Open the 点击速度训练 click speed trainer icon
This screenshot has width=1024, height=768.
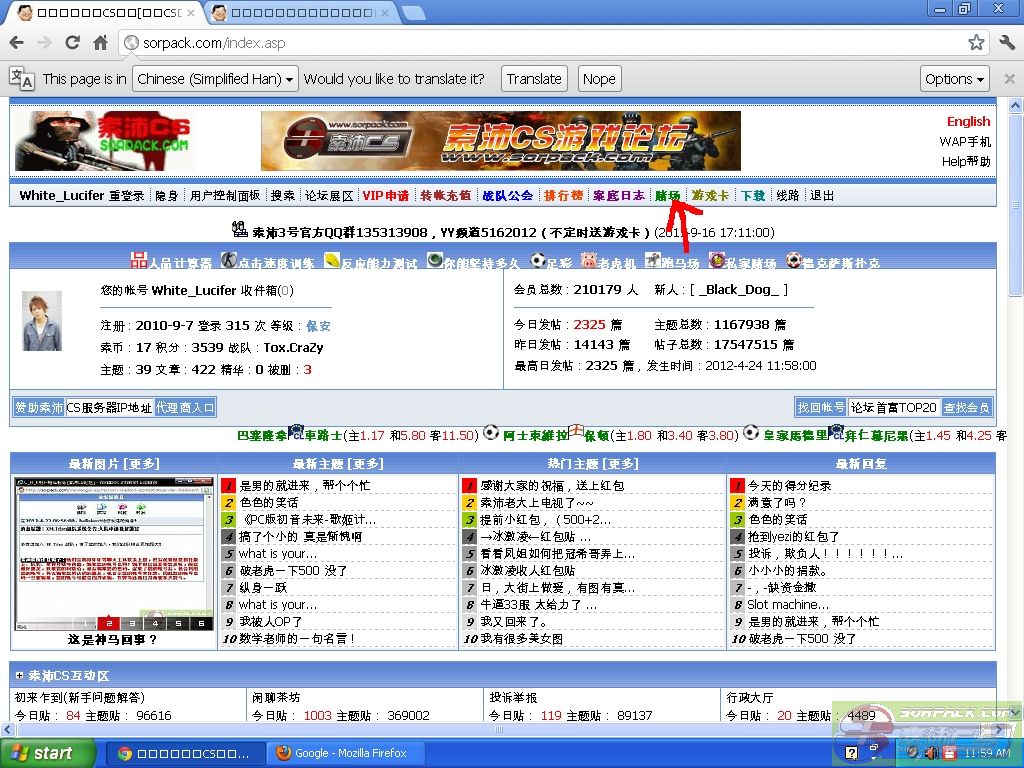click(x=229, y=262)
